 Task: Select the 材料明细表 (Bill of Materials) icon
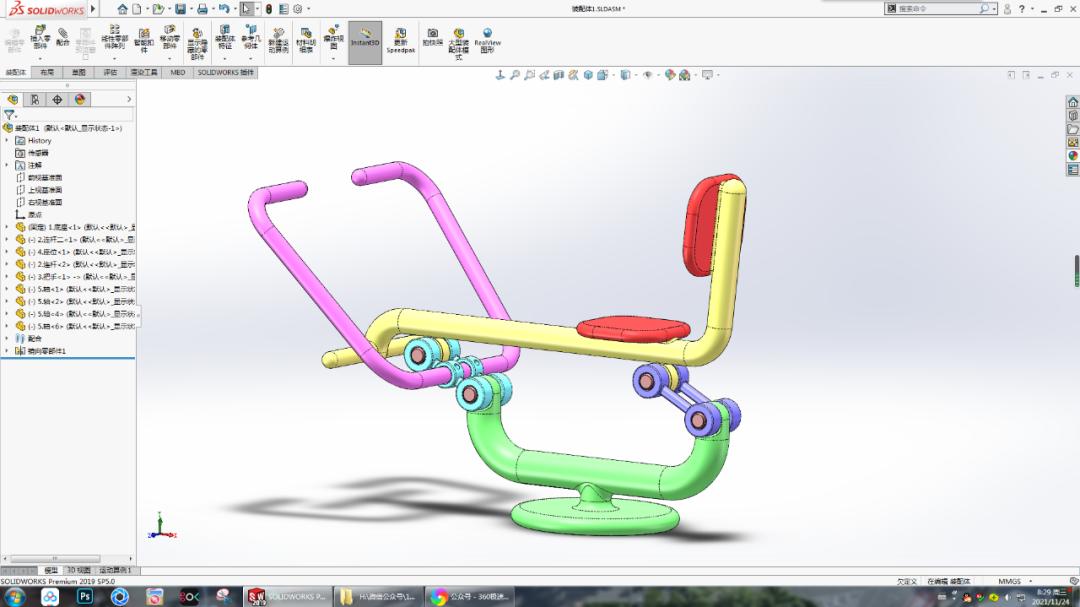pyautogui.click(x=307, y=40)
